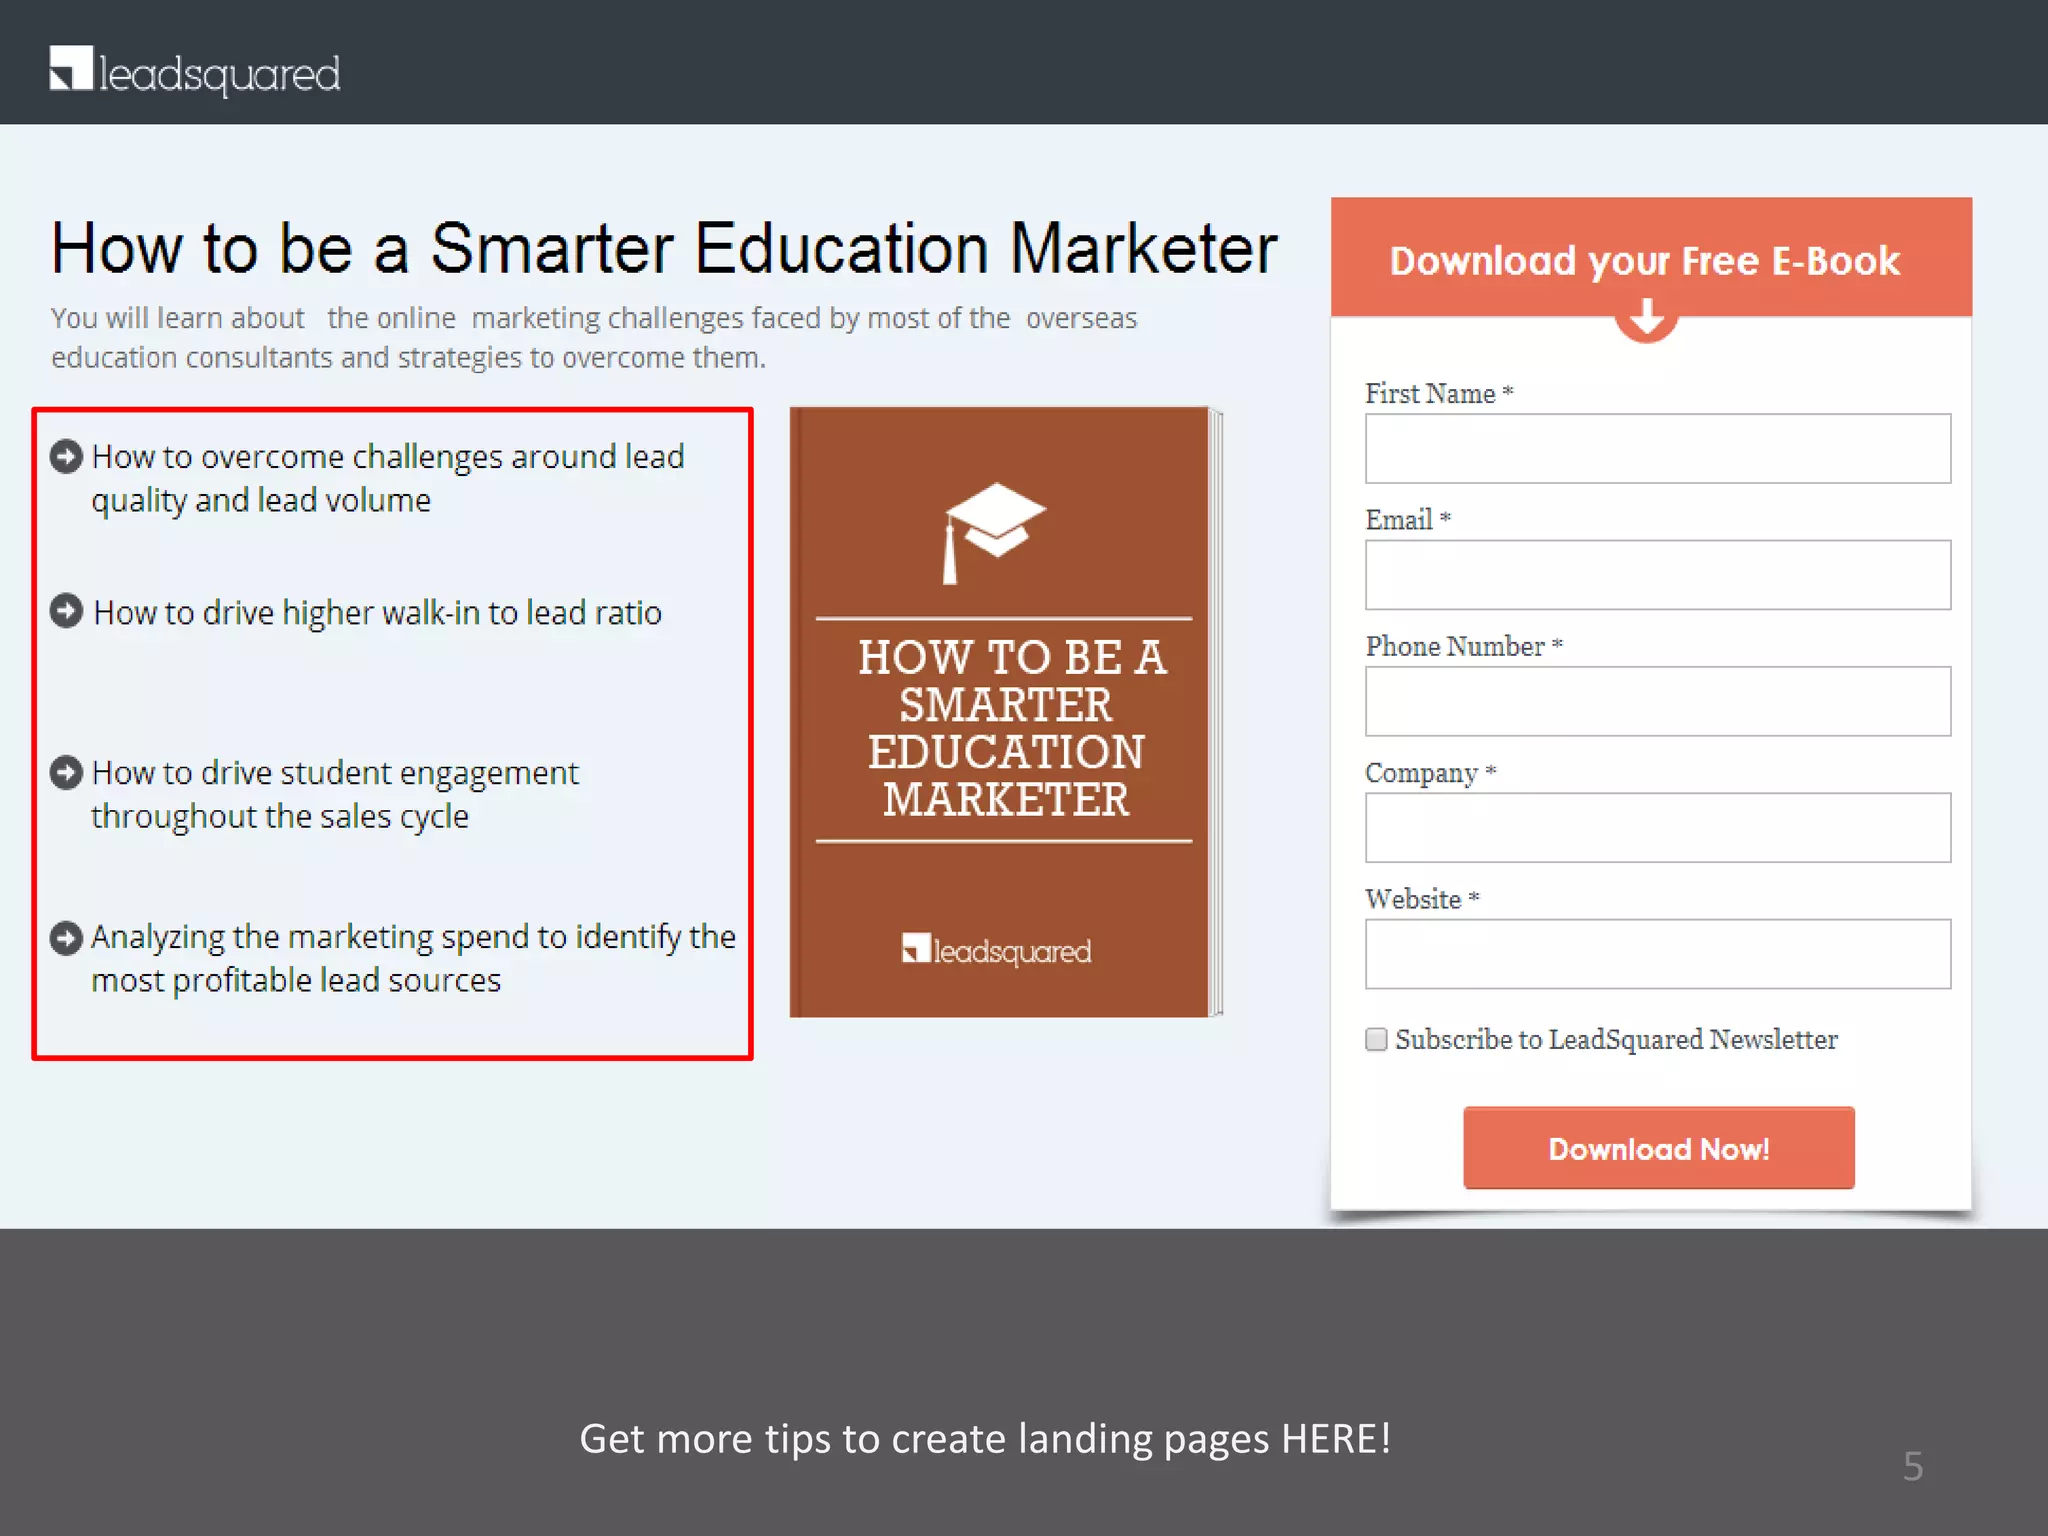
Task: Click the Phone Number field label
Action: click(x=1464, y=646)
